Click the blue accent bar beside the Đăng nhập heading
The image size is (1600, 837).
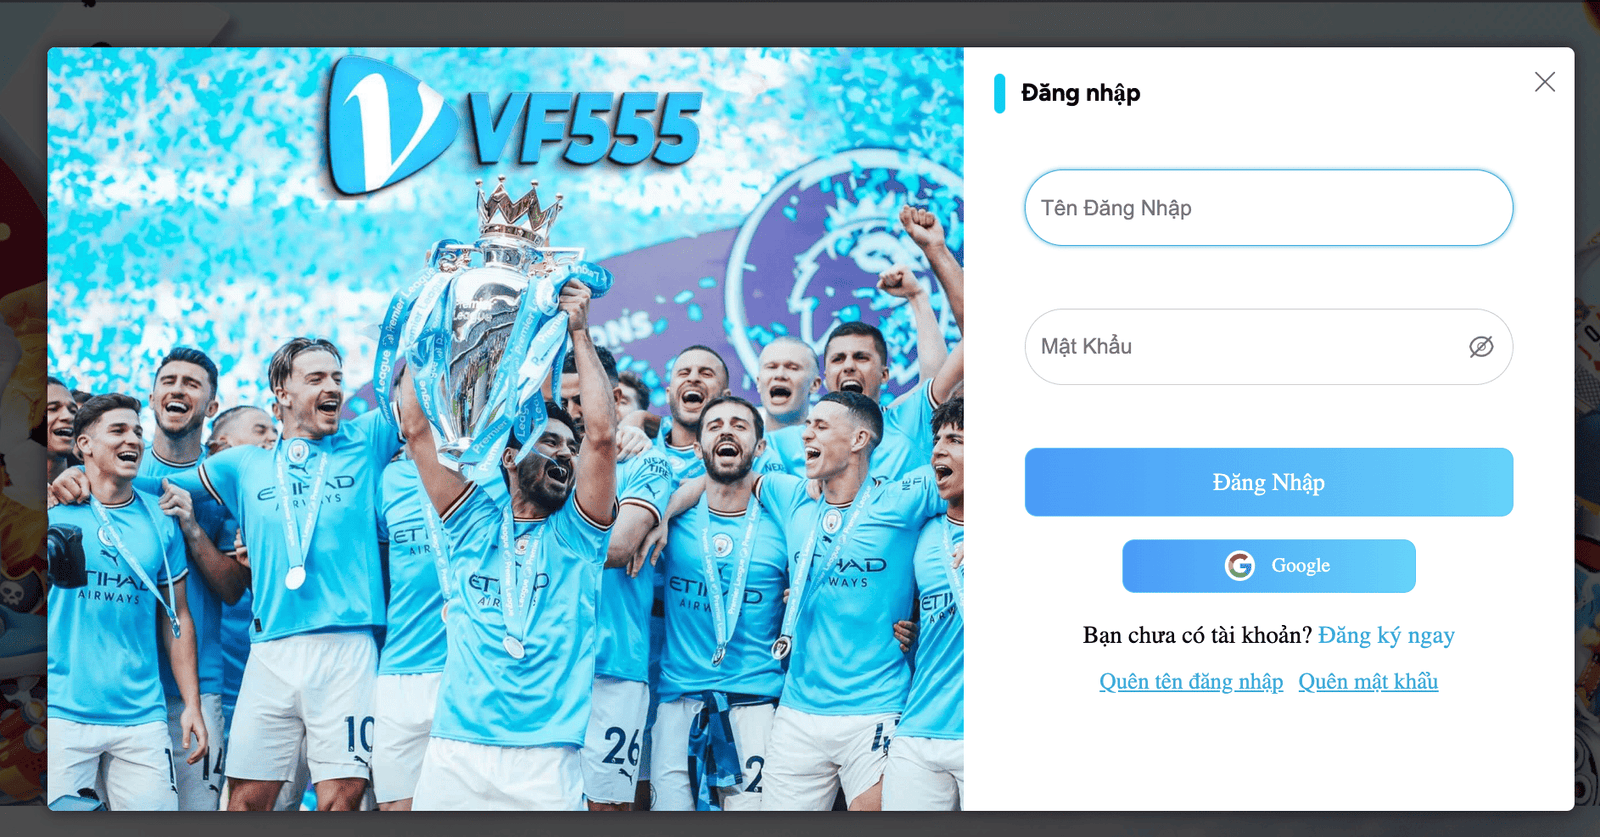coord(999,93)
